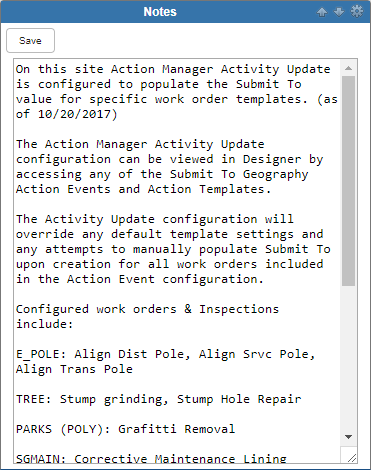Save the notes text
This screenshot has width=371, height=470.
(x=30, y=41)
